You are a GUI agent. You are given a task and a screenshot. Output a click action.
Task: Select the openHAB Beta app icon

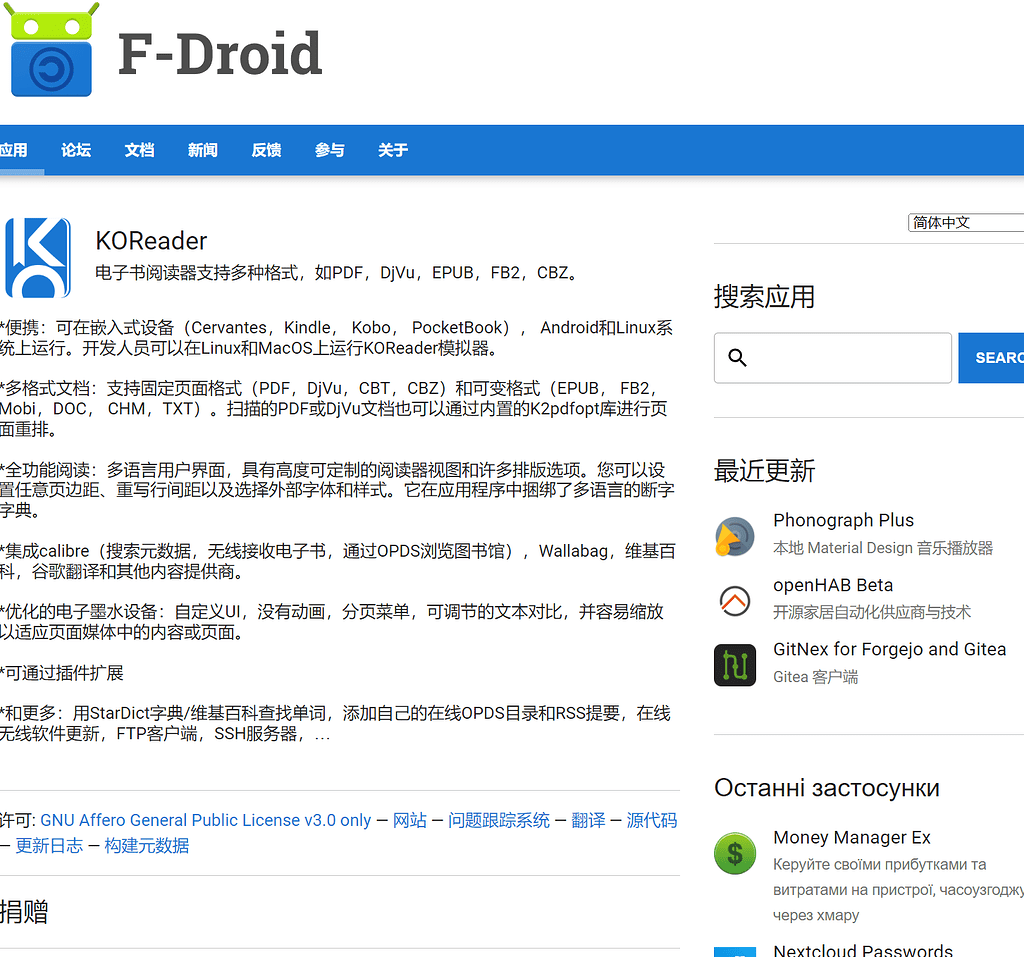click(735, 601)
